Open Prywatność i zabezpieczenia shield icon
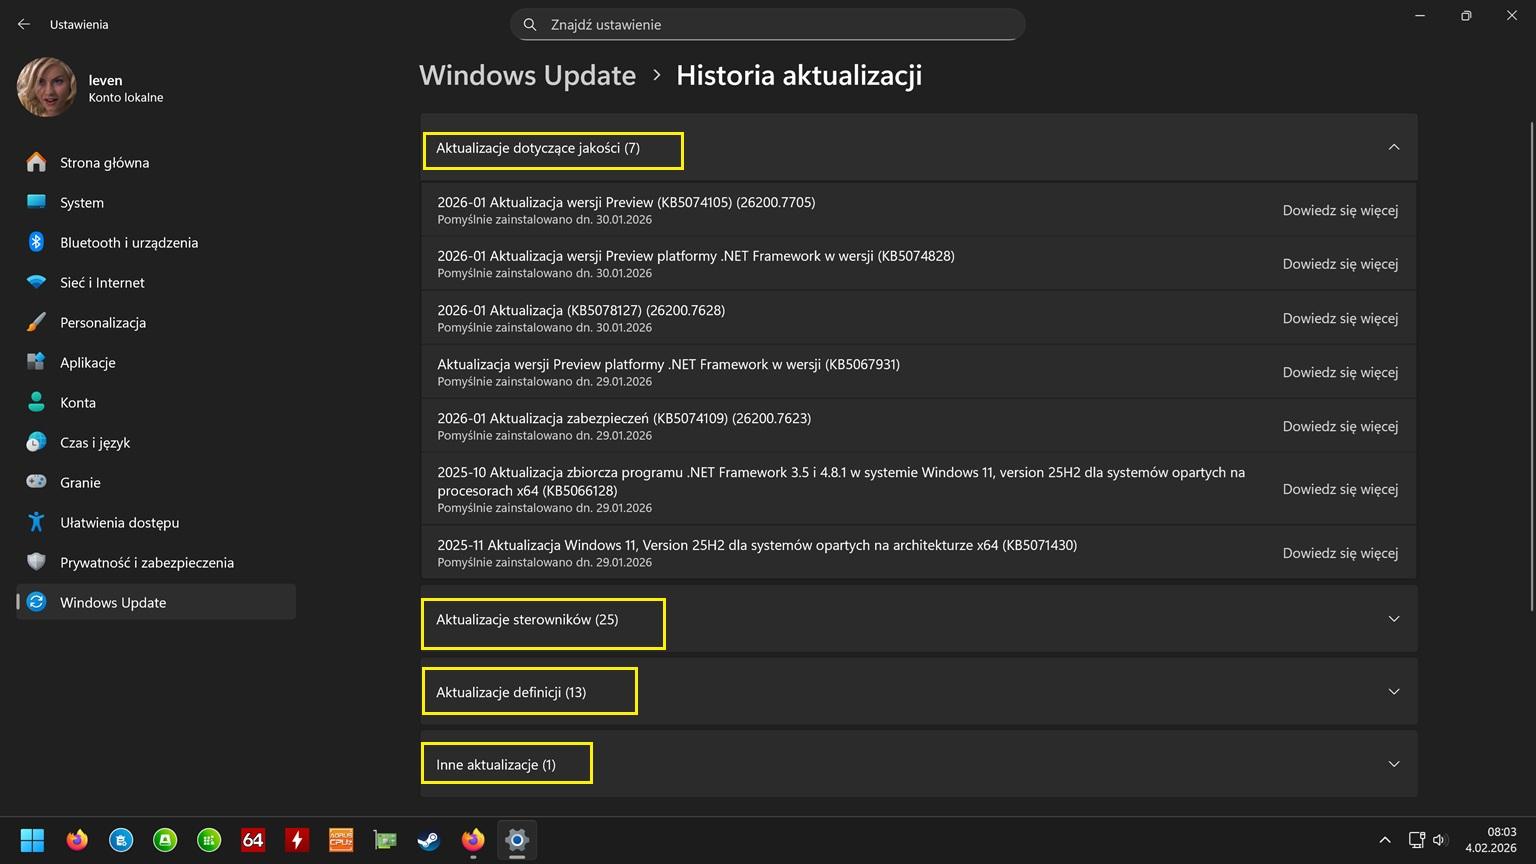 click(36, 562)
